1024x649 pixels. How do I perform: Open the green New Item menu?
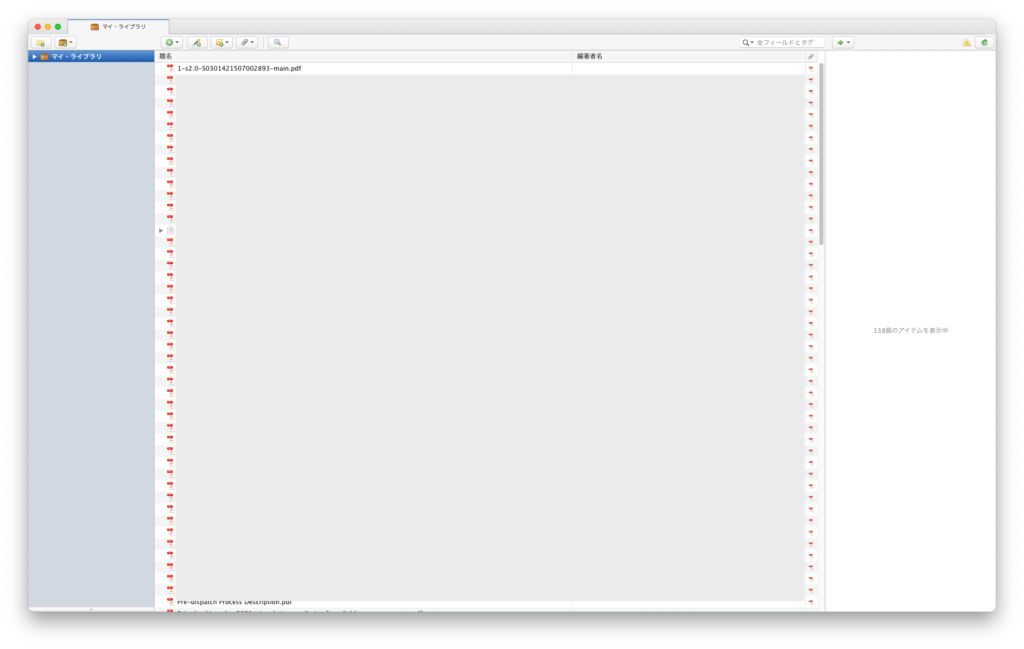tap(172, 43)
